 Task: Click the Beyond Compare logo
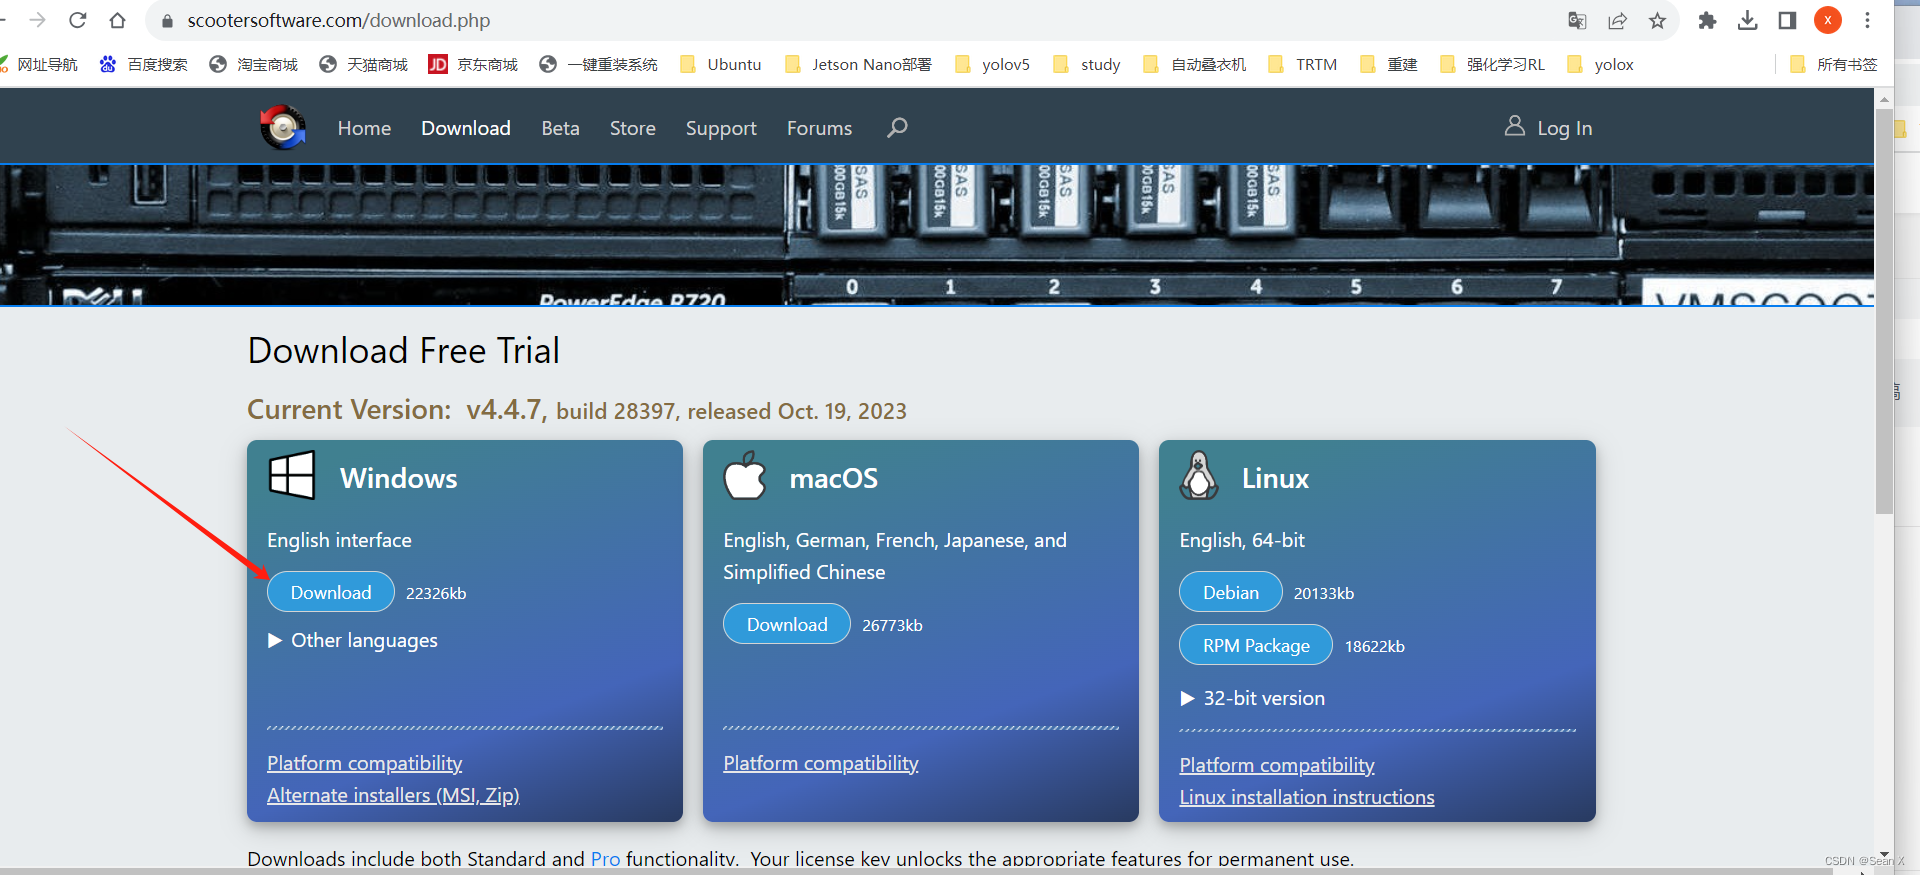click(x=283, y=127)
